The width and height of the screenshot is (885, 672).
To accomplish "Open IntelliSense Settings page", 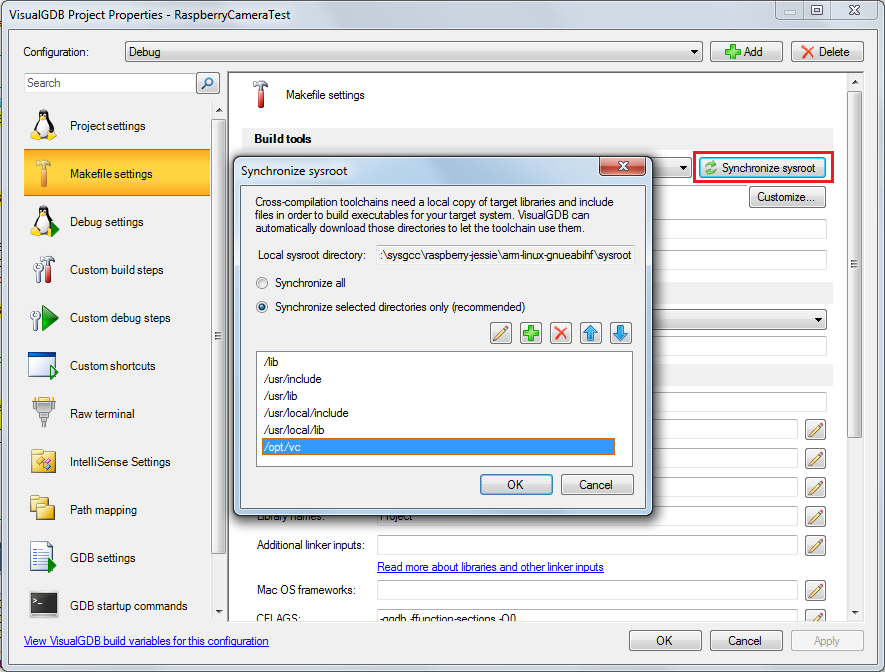I will 117,461.
